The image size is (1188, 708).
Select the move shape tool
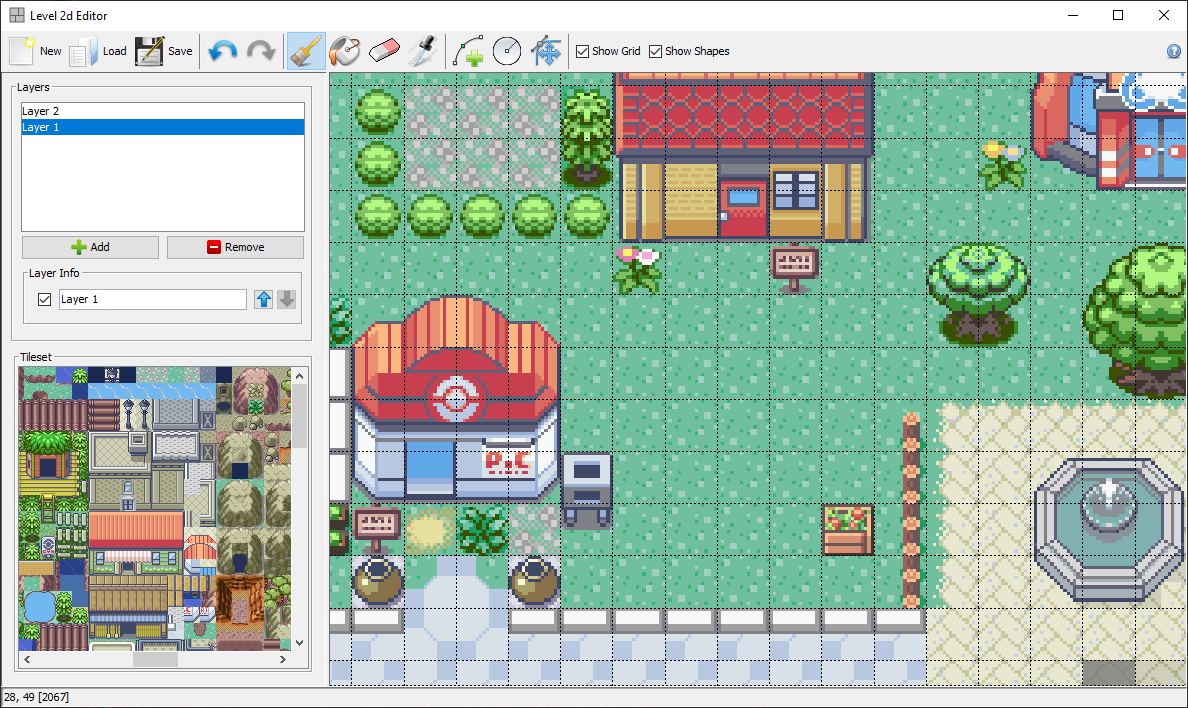(546, 52)
